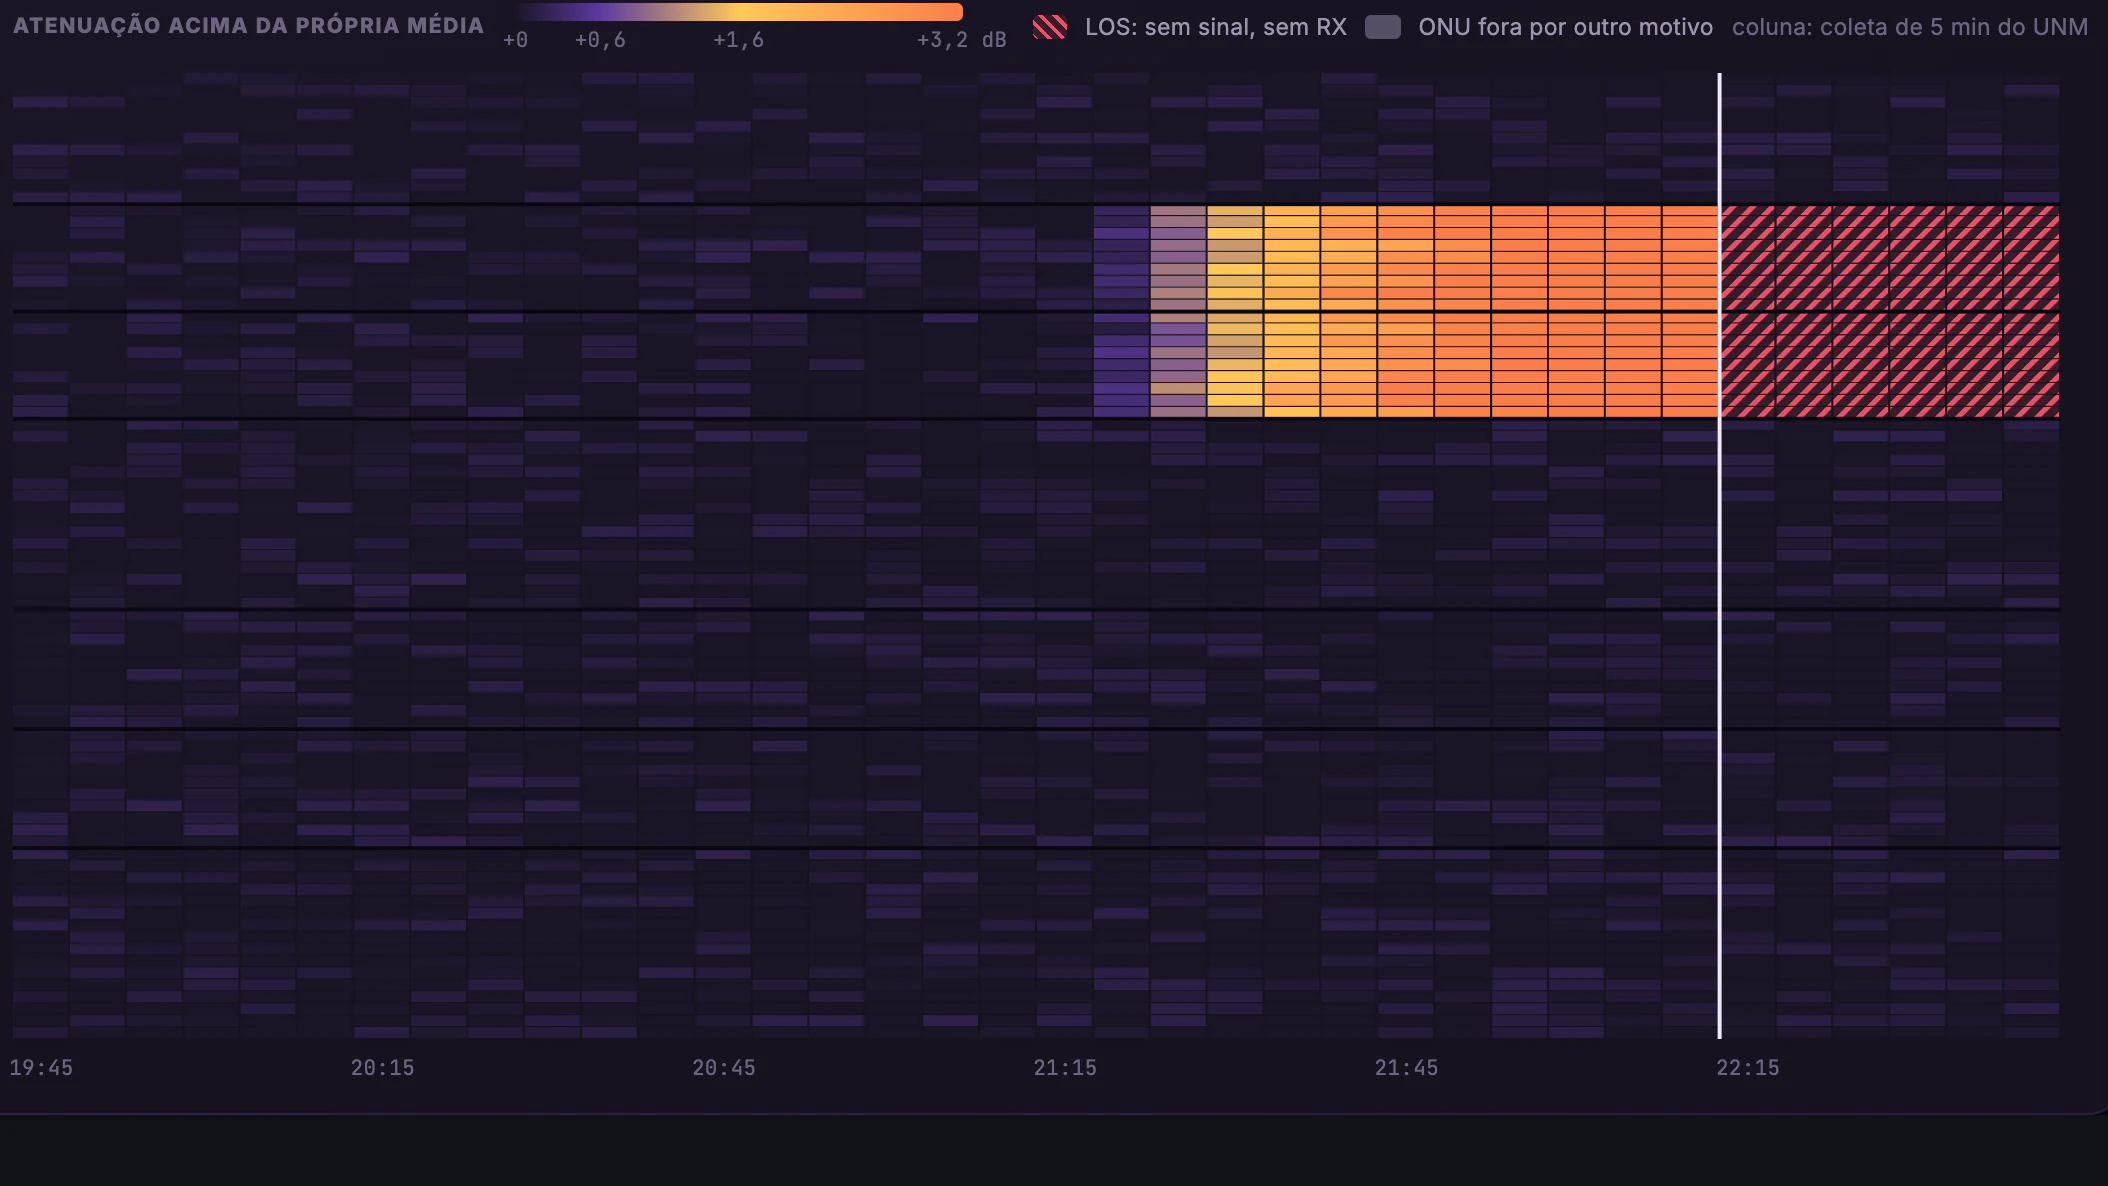This screenshot has height=1186, width=2108.
Task: Click the grey ONU-offline legend swatch
Action: click(x=1383, y=27)
